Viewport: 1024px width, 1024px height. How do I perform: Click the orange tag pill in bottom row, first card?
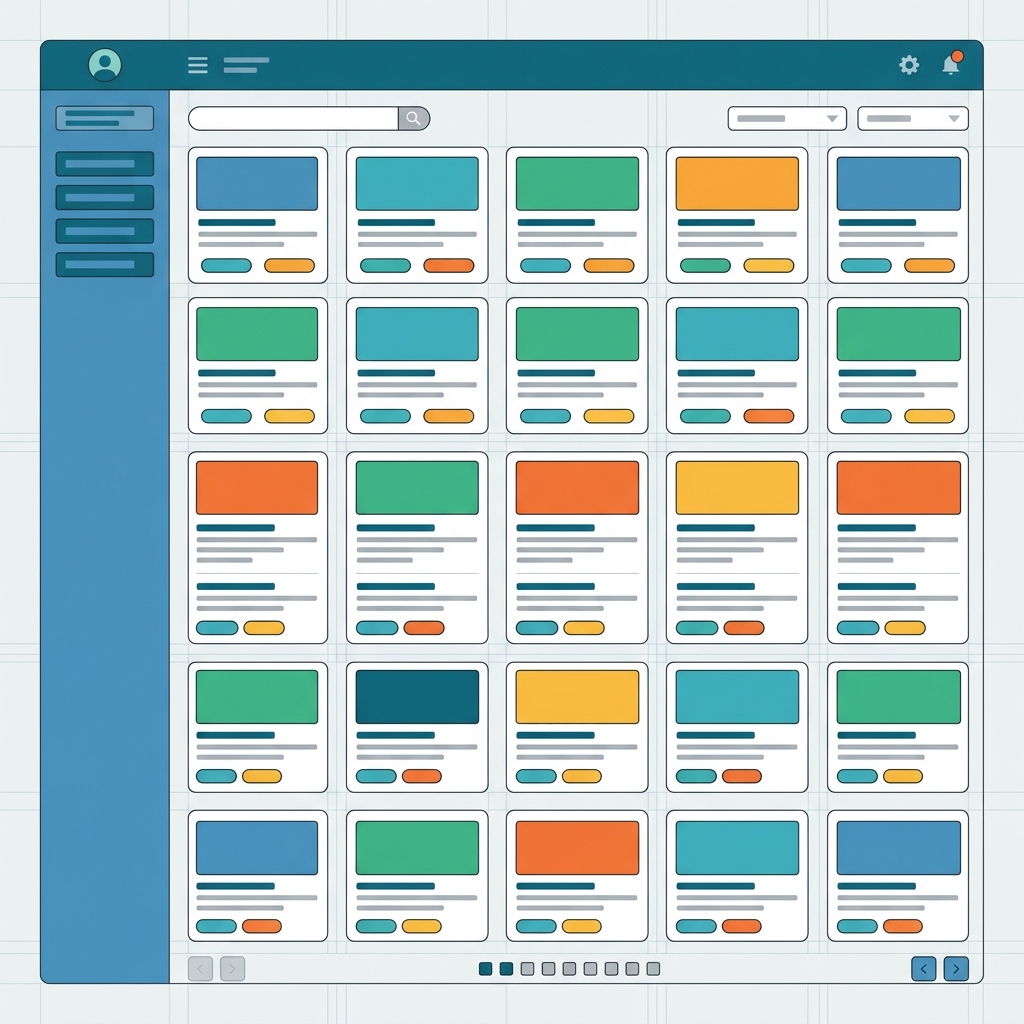(x=262, y=926)
